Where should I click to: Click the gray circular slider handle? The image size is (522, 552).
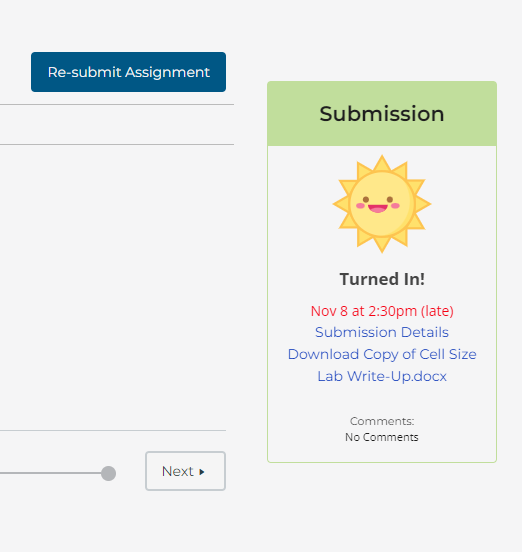[x=108, y=473]
